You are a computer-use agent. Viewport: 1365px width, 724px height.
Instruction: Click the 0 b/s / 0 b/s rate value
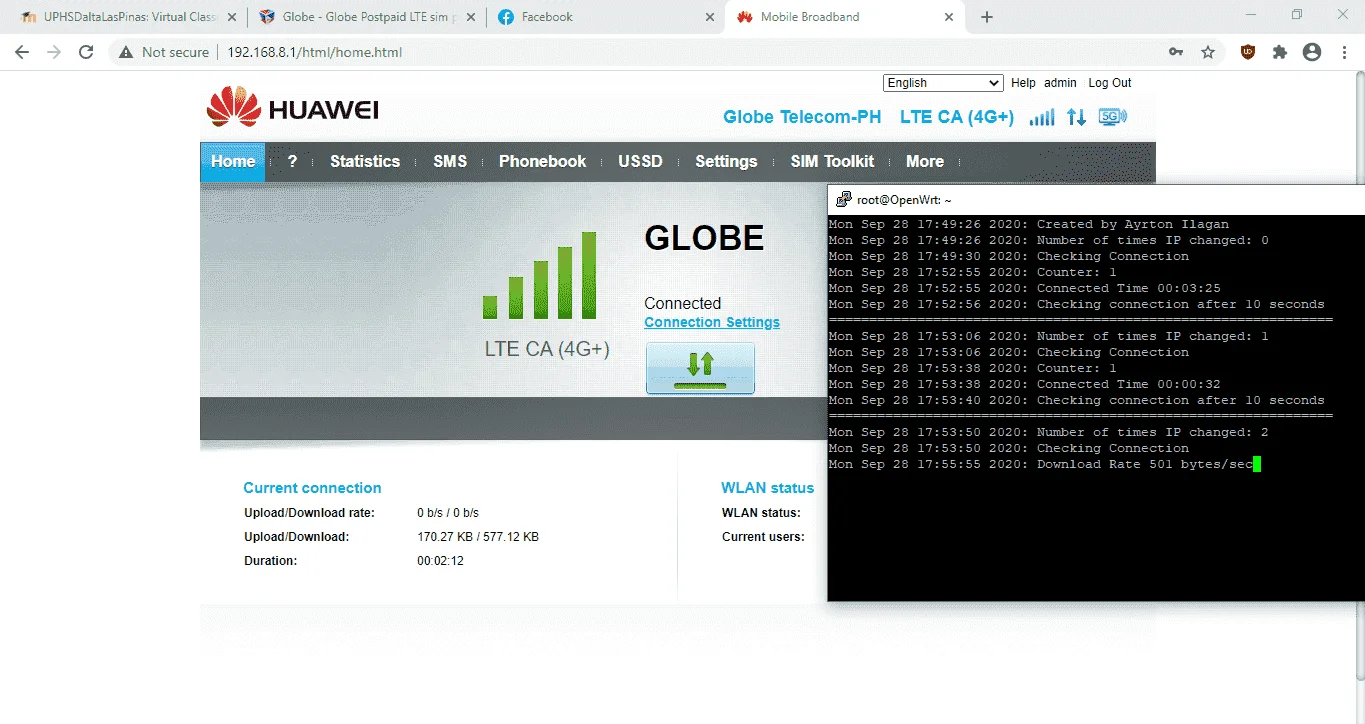448,513
